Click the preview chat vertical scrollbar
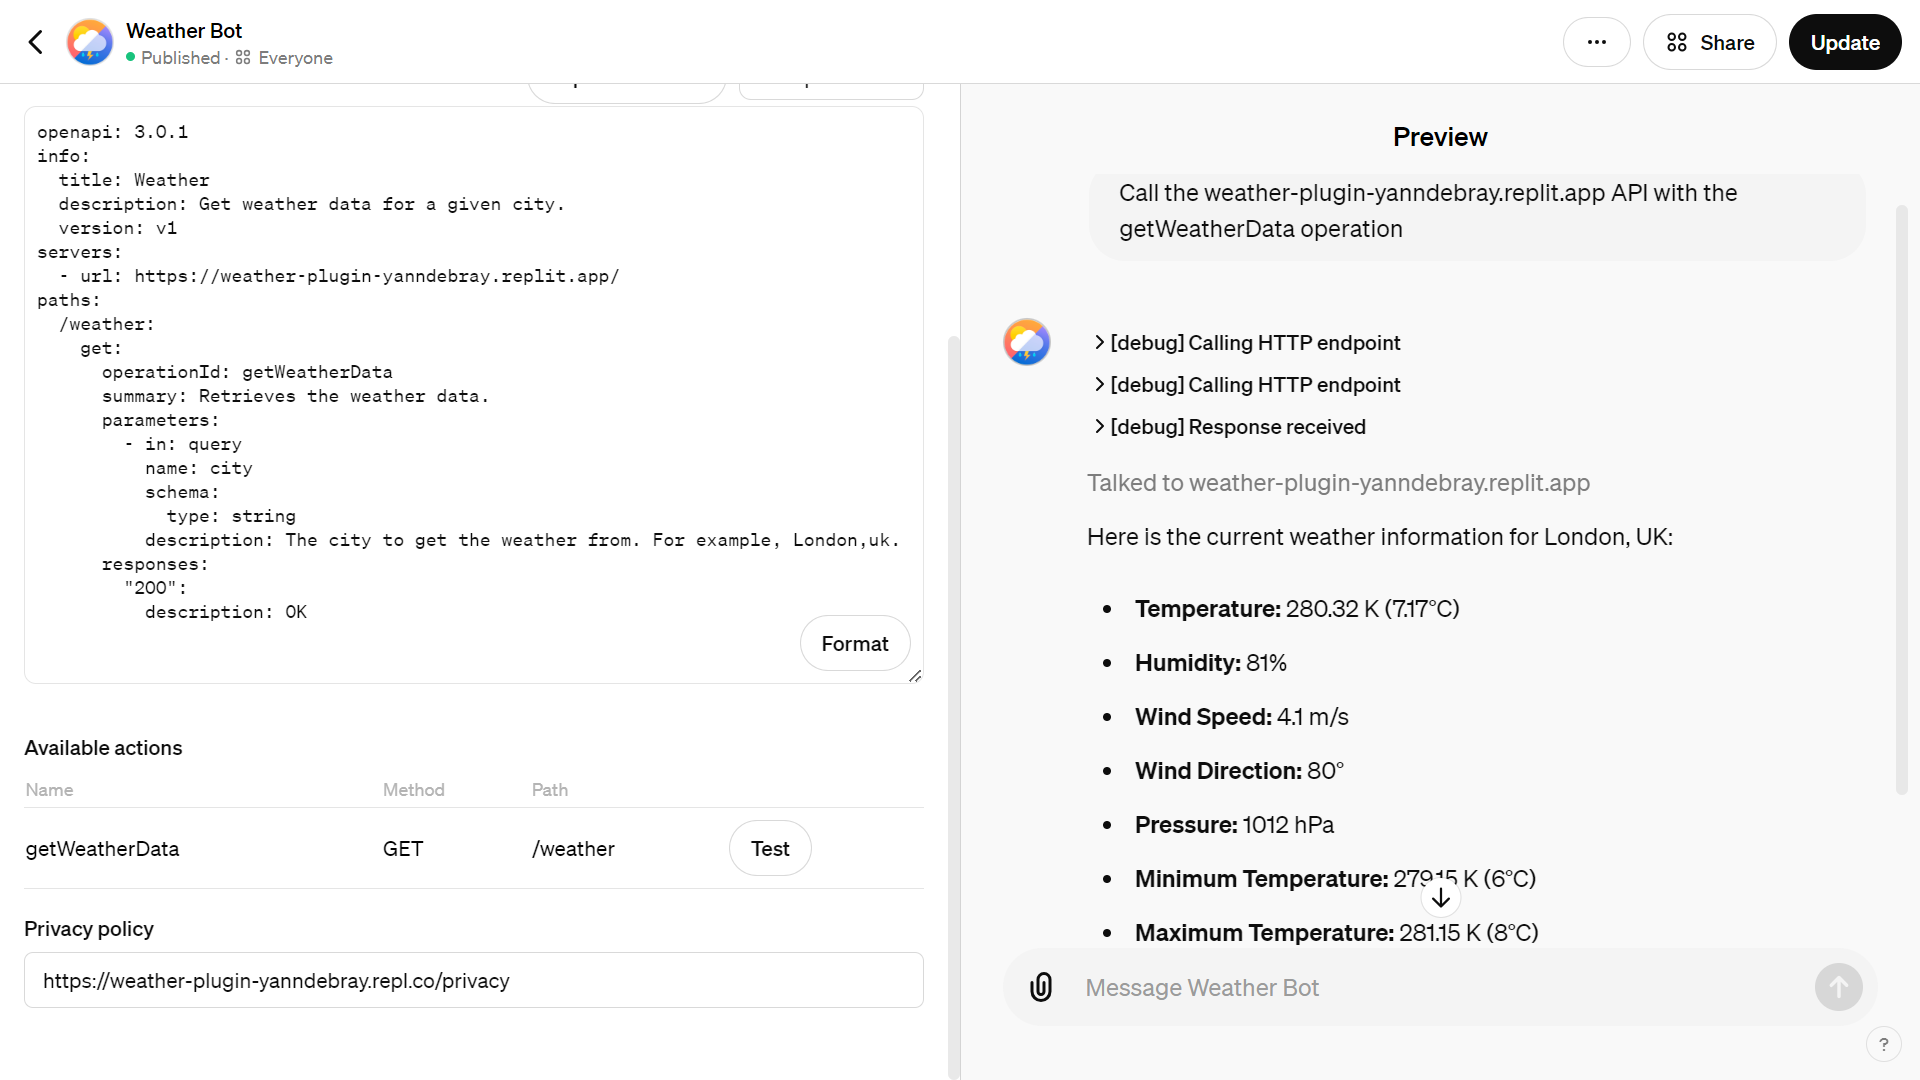1920x1080 pixels. point(1902,500)
